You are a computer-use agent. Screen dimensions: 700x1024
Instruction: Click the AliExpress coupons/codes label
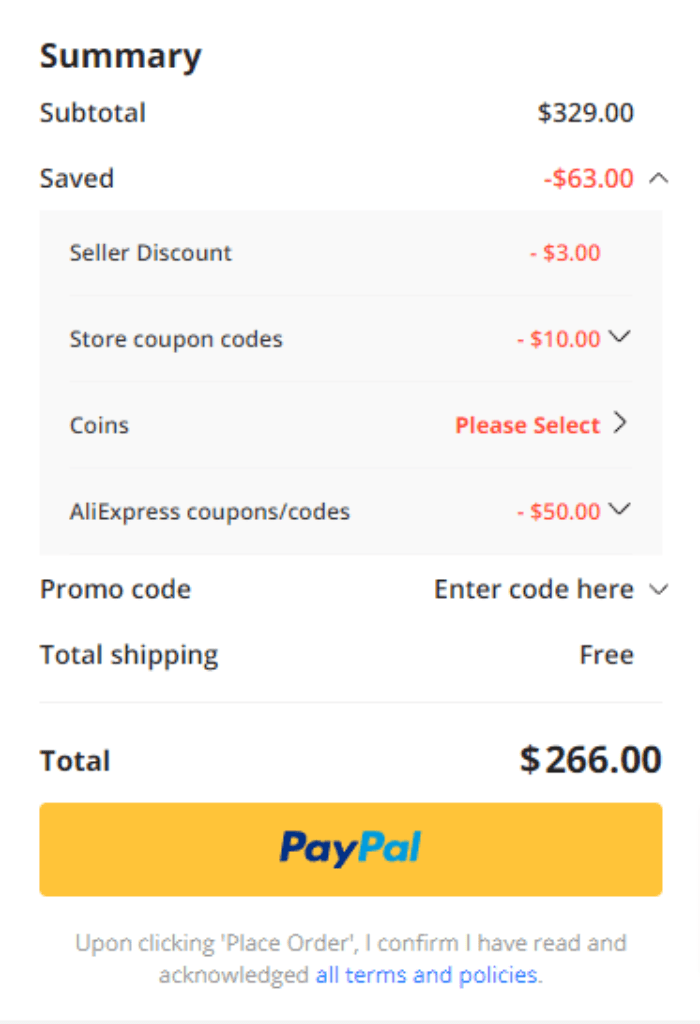210,511
